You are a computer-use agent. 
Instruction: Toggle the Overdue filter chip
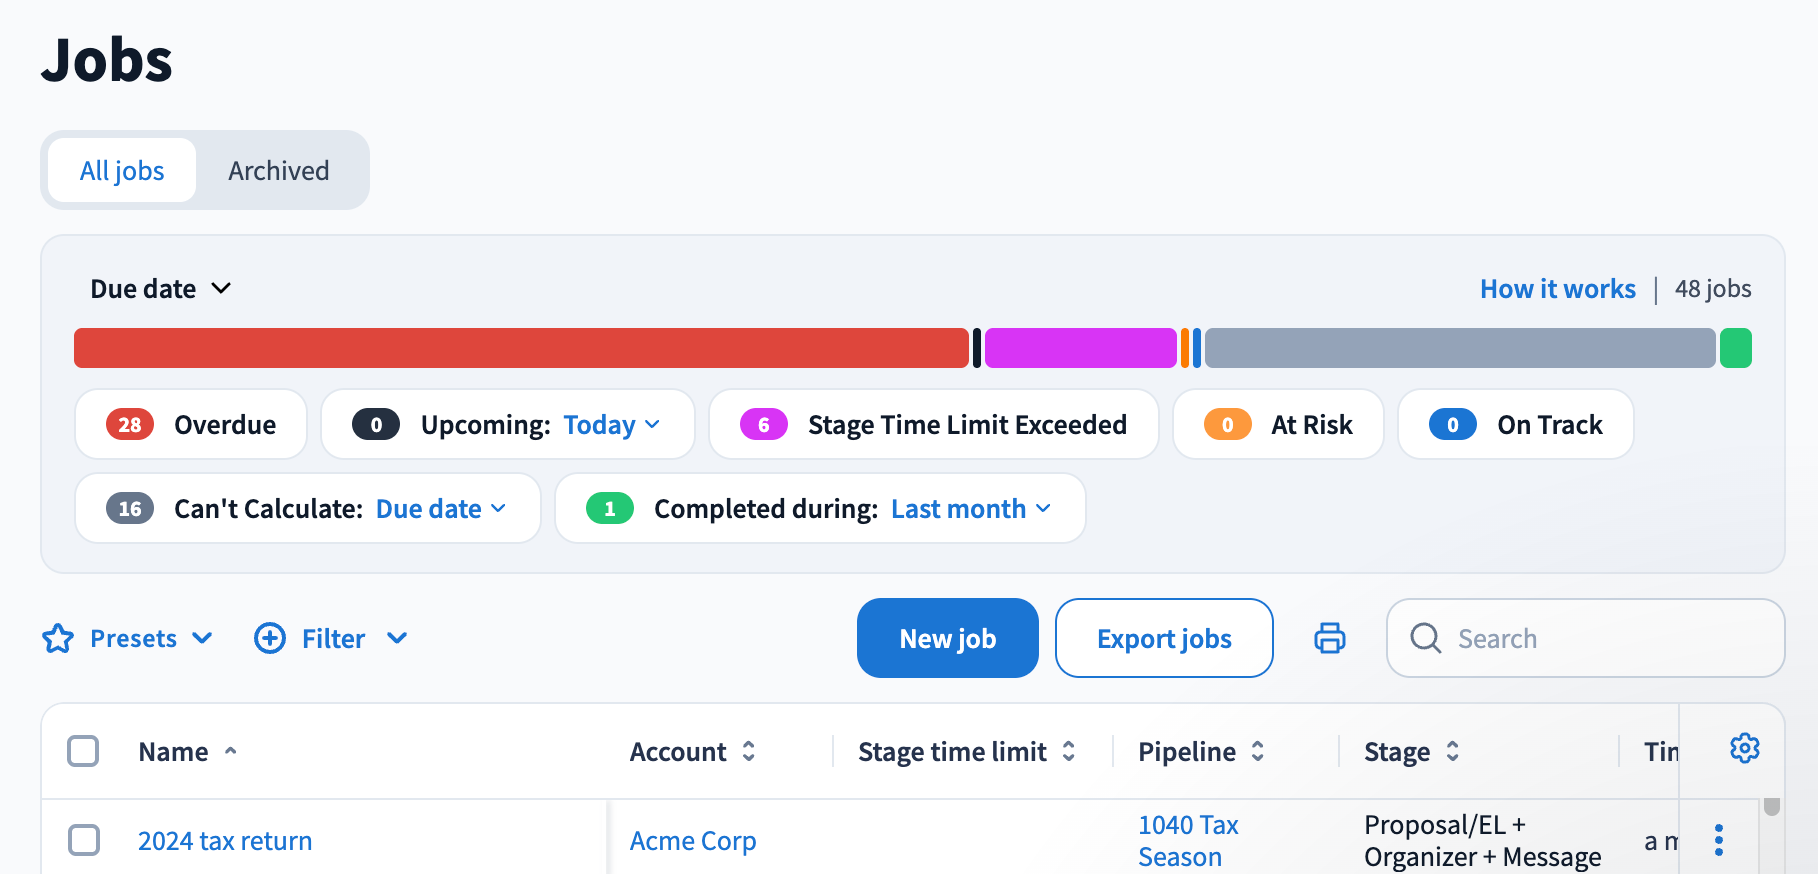(191, 424)
